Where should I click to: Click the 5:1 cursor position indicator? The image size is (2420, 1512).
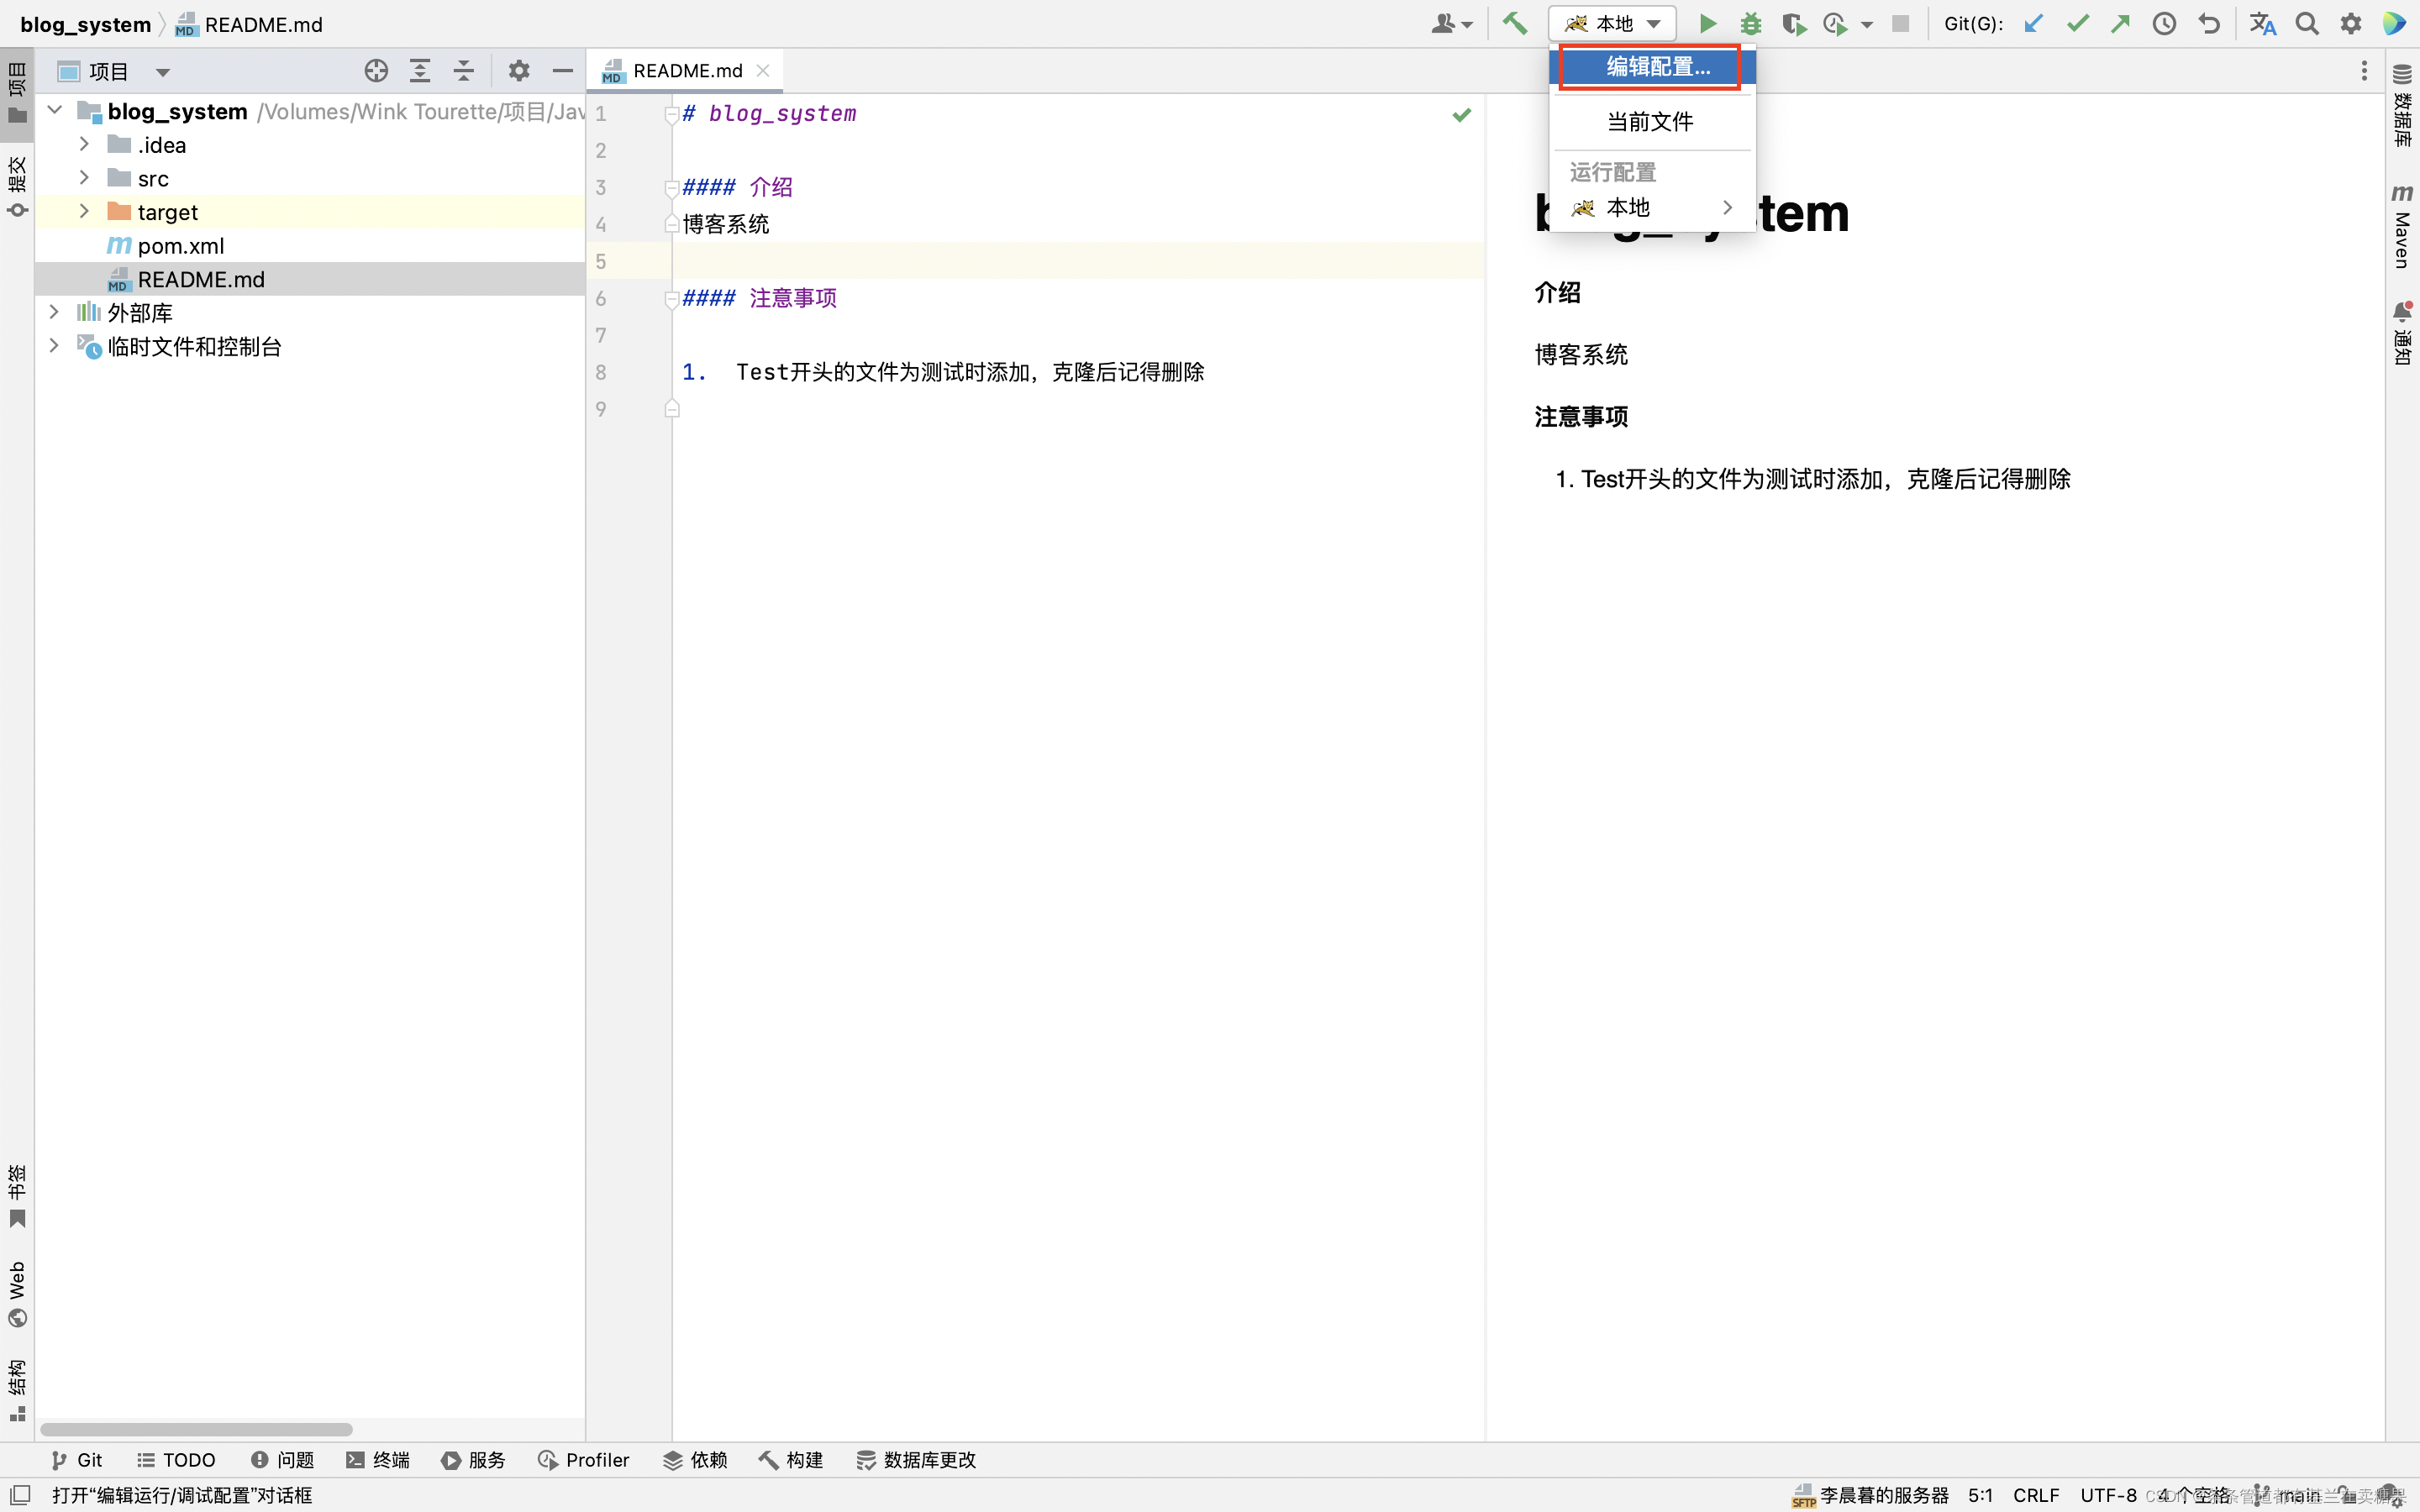click(x=1980, y=1495)
